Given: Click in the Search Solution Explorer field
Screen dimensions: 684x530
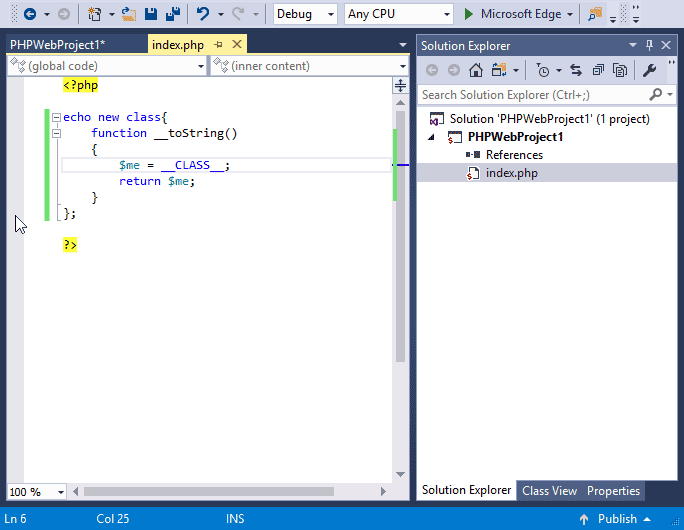Looking at the screenshot, I should pos(534,95).
